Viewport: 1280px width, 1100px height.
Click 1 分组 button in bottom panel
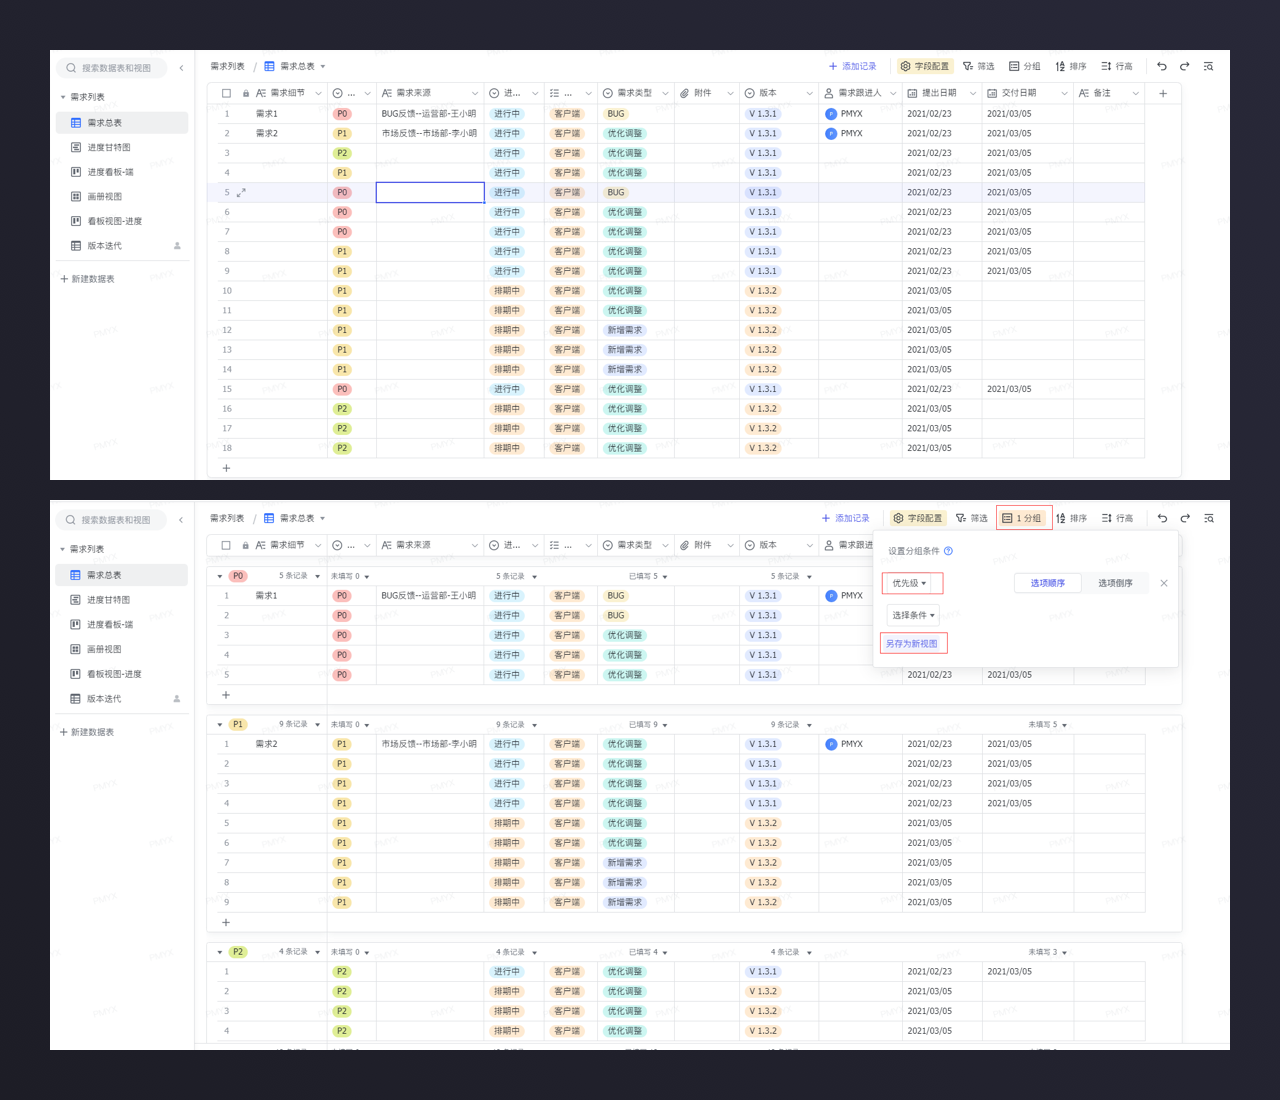coord(1022,518)
